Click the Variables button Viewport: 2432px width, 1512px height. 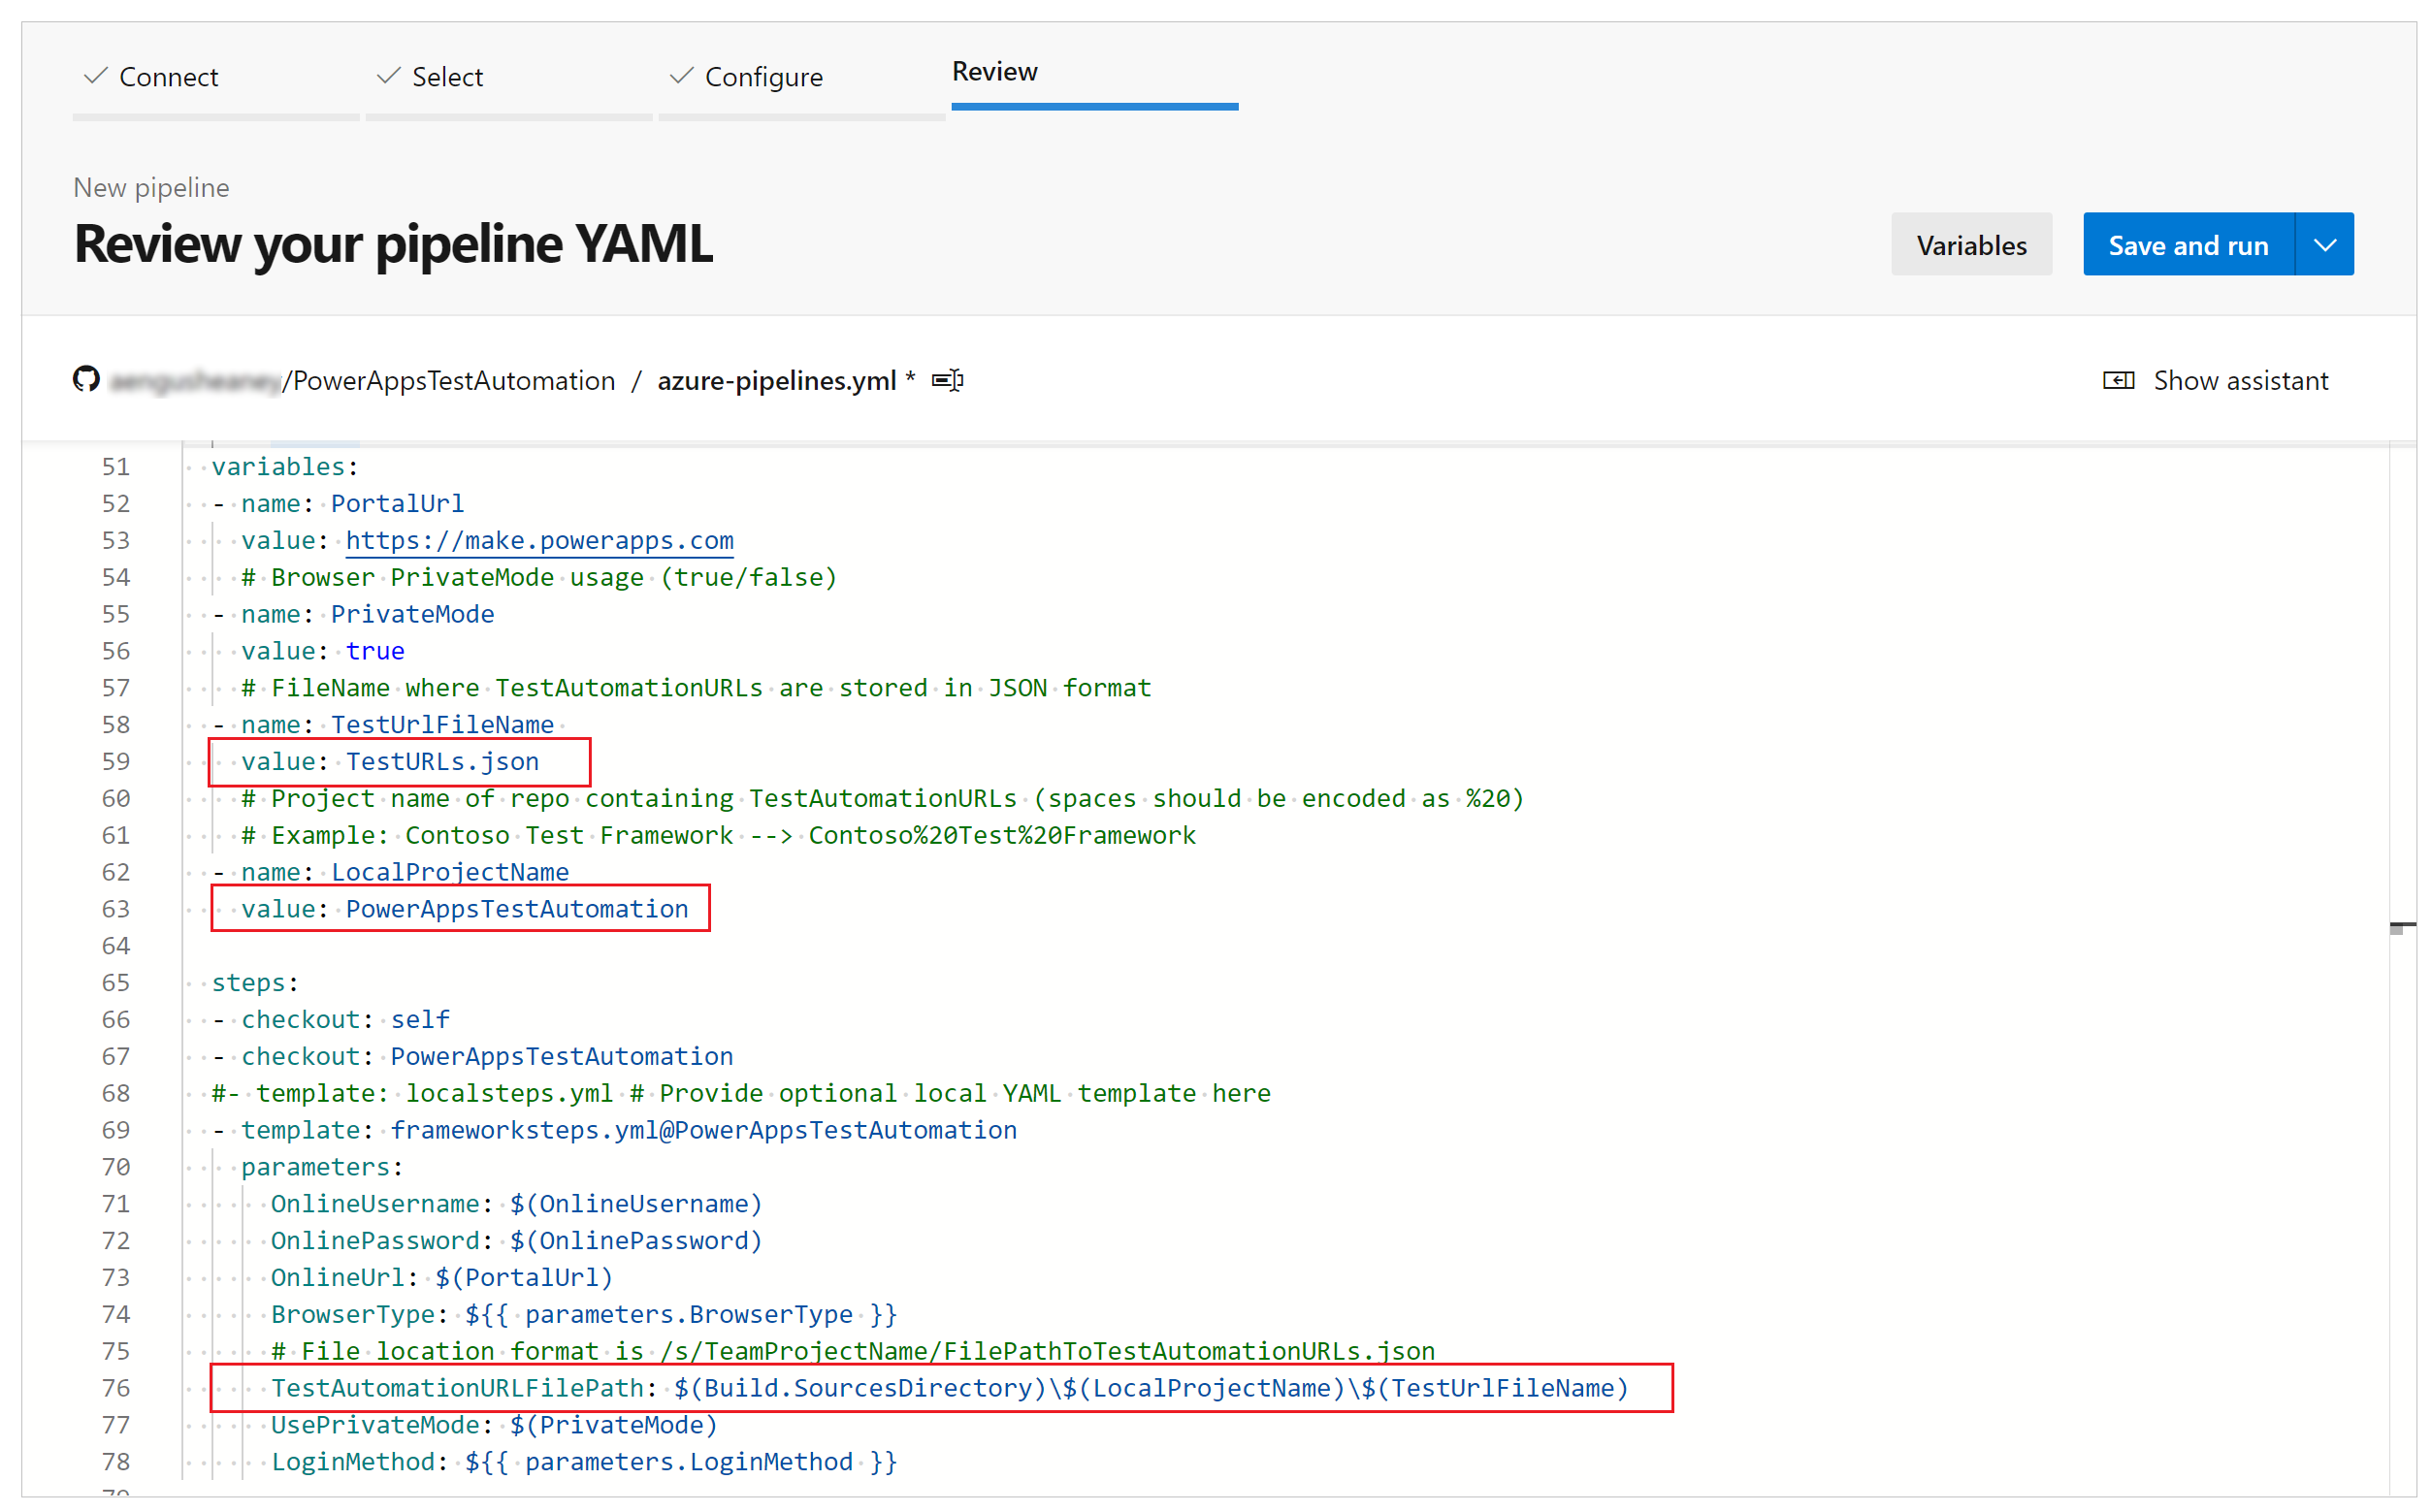(x=1968, y=243)
